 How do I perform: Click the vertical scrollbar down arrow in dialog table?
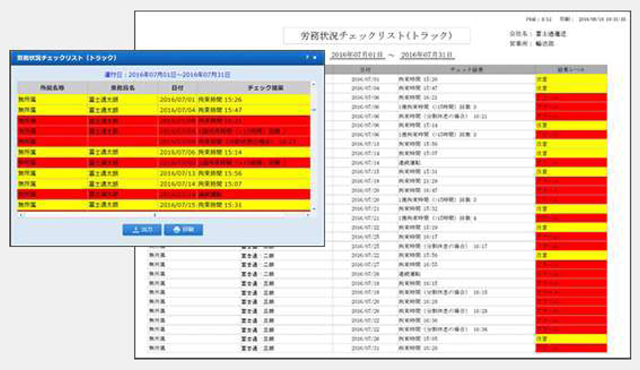pos(313,209)
